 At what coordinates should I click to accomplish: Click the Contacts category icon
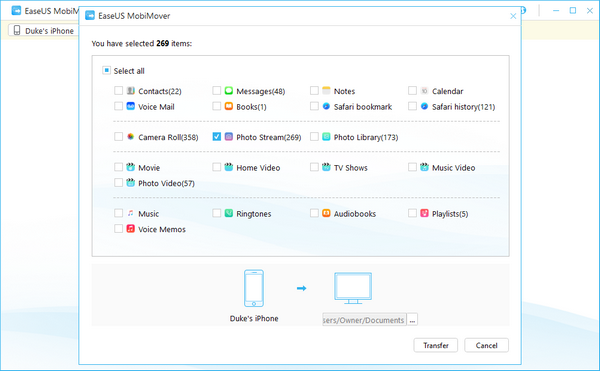pos(130,91)
